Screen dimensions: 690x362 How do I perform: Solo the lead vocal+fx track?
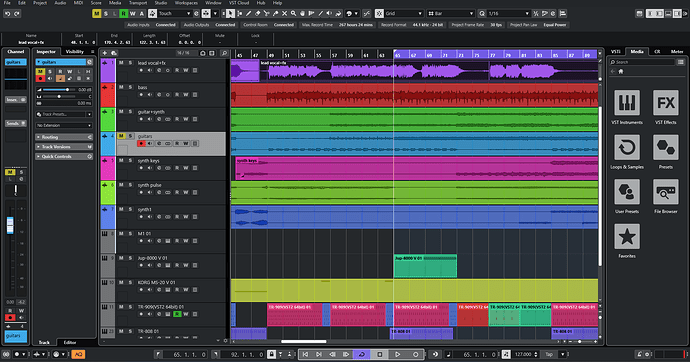tap(130, 63)
